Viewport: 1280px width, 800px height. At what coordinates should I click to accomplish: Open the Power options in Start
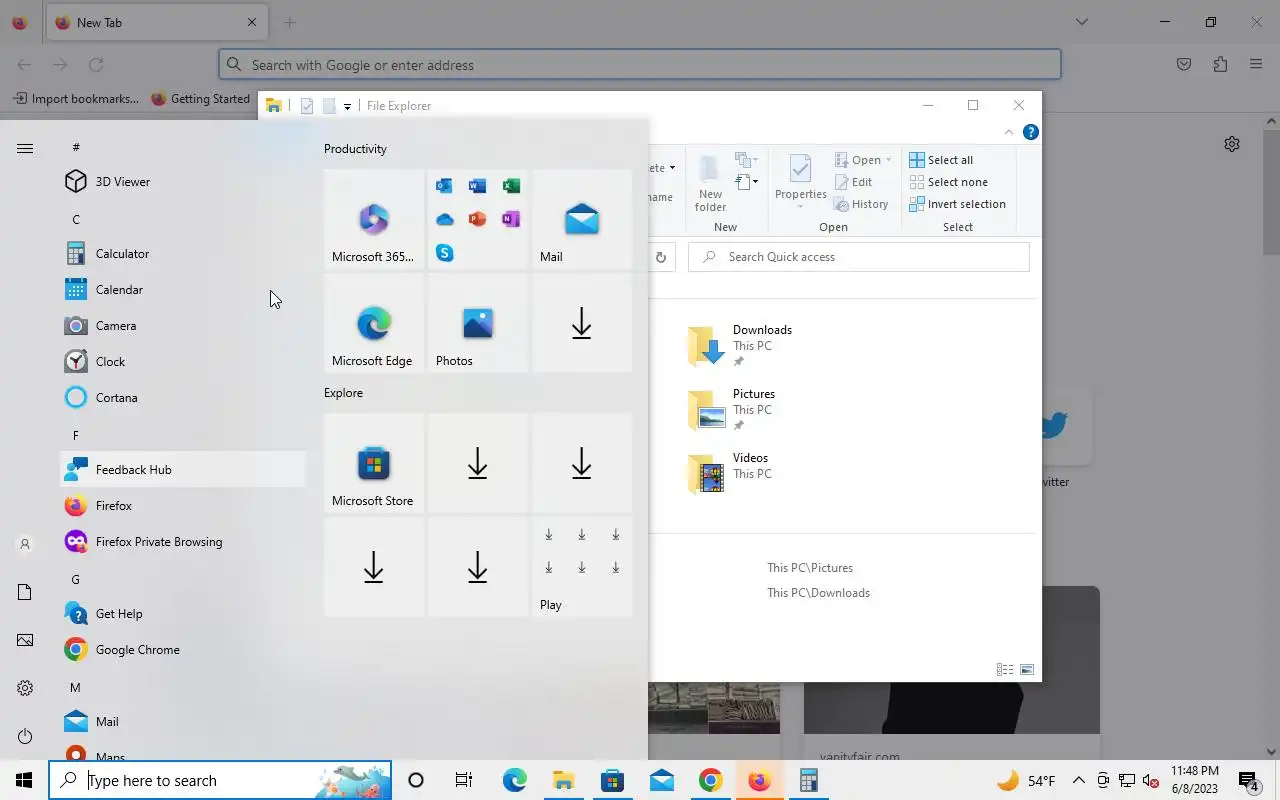coord(25,736)
